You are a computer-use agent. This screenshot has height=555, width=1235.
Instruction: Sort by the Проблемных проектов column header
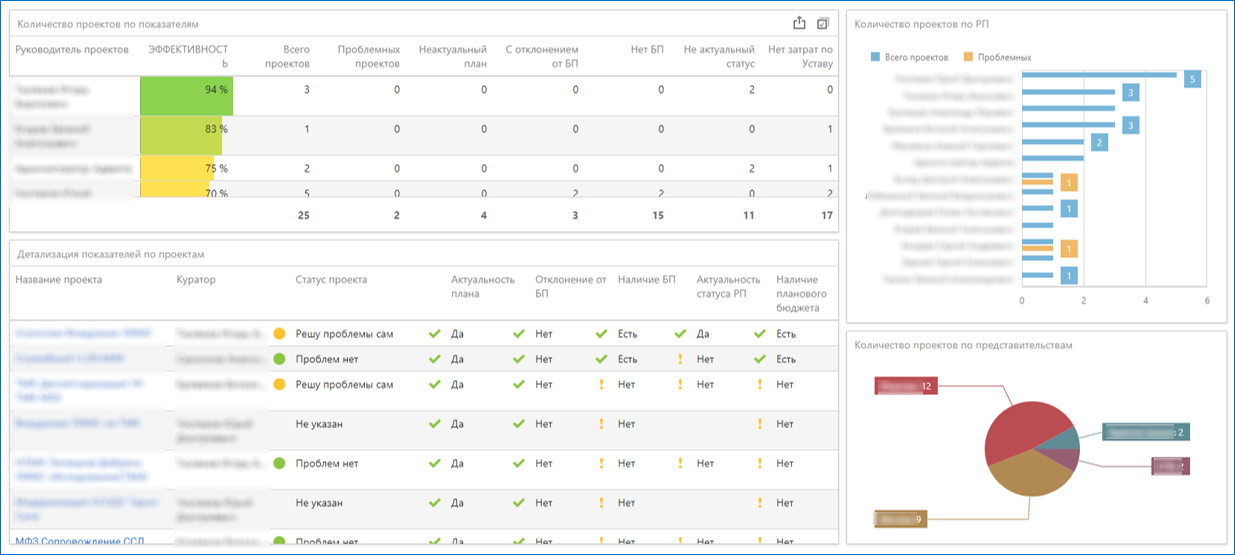click(368, 56)
